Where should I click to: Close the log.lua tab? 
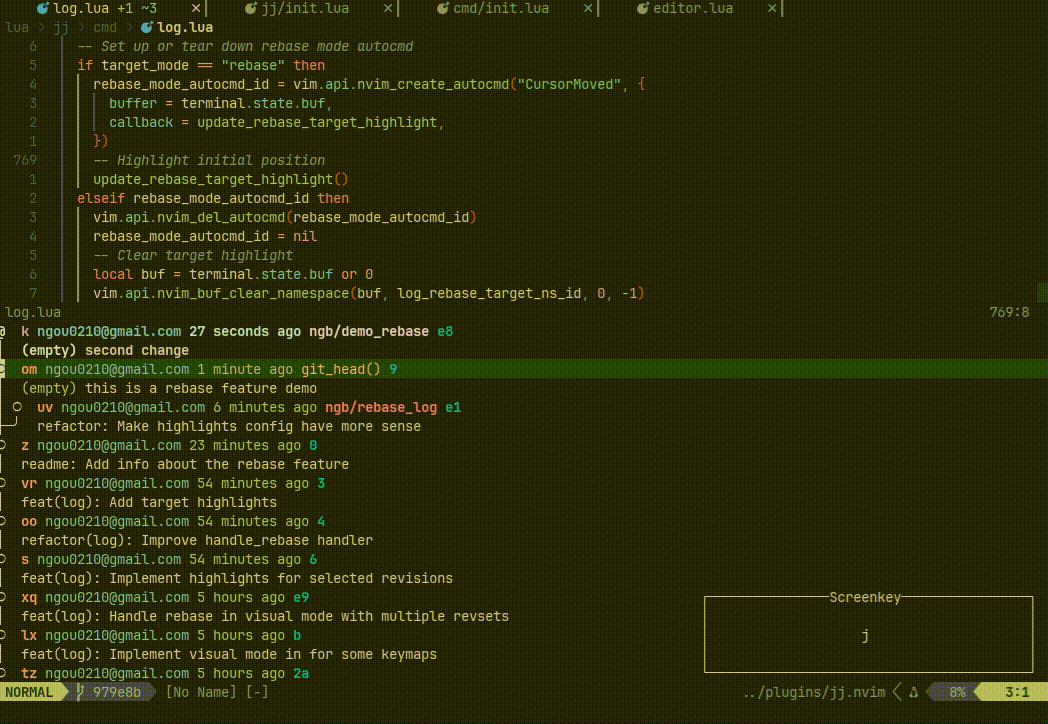[x=196, y=9]
